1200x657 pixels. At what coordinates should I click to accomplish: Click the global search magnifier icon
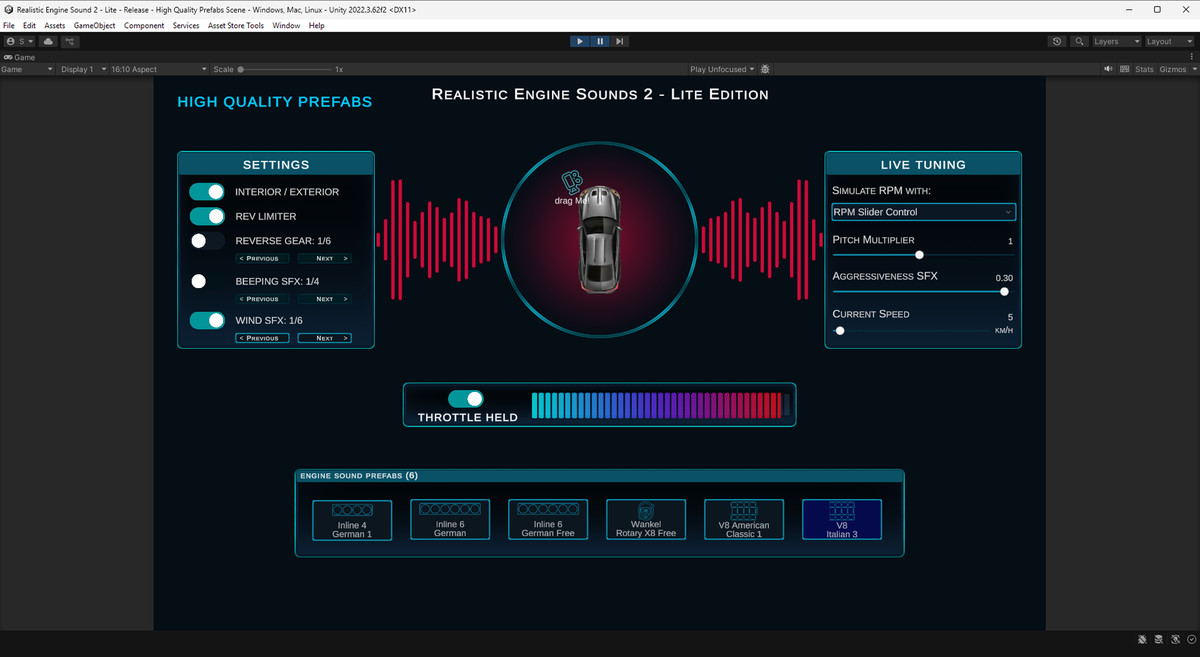pos(1080,41)
